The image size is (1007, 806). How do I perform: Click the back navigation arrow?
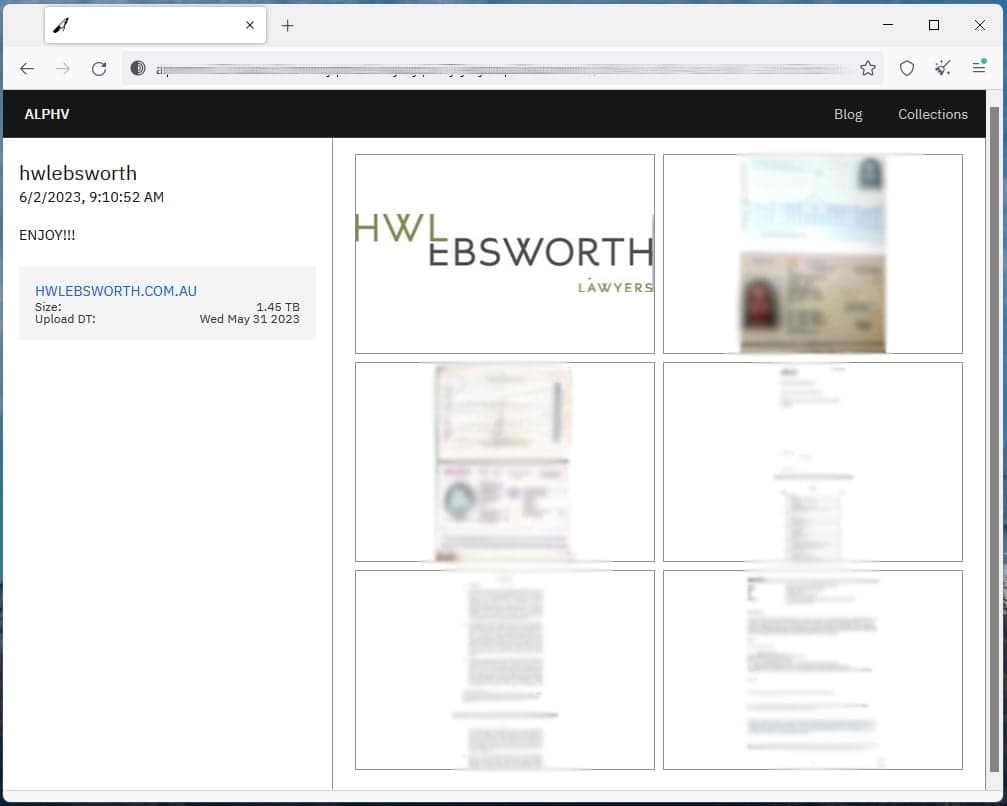pos(27,68)
